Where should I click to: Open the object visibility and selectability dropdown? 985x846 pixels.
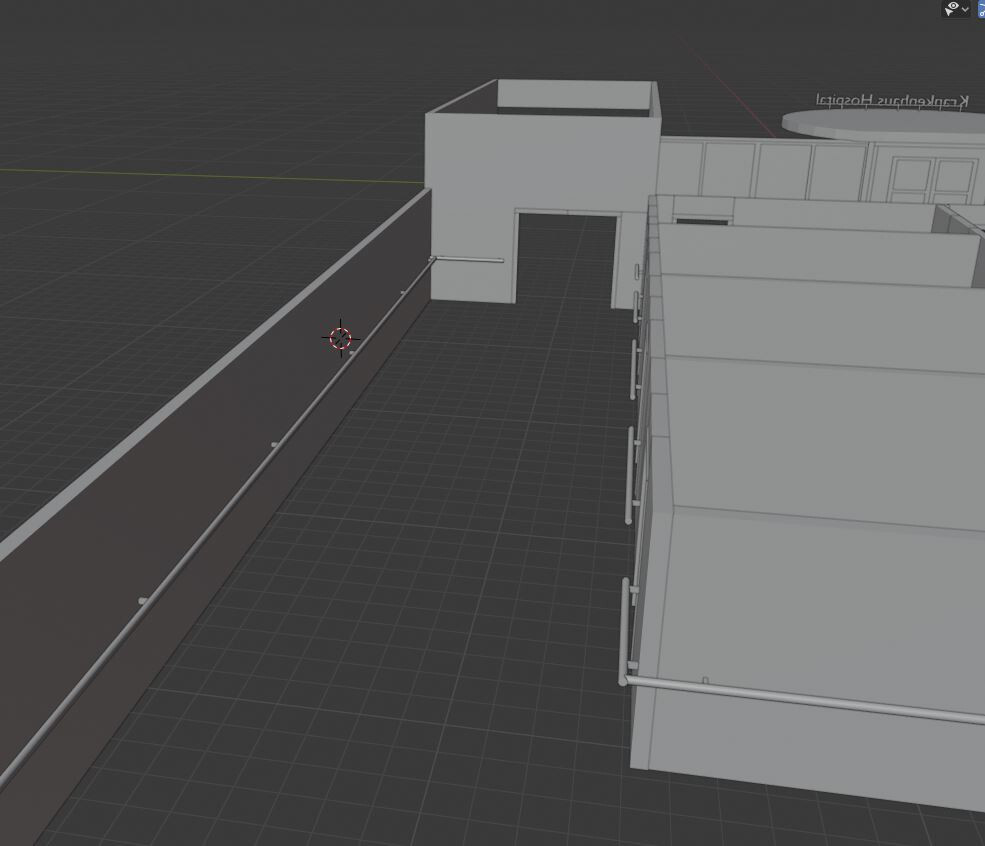(957, 9)
